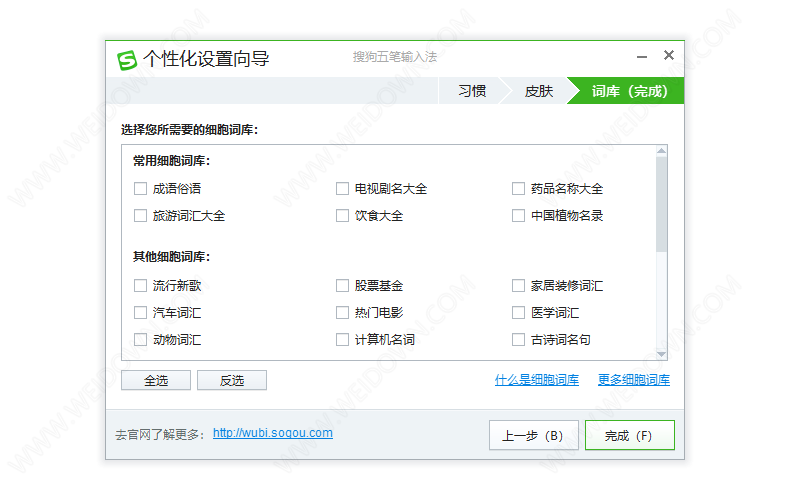Check the 中国植物名录 option

point(518,216)
